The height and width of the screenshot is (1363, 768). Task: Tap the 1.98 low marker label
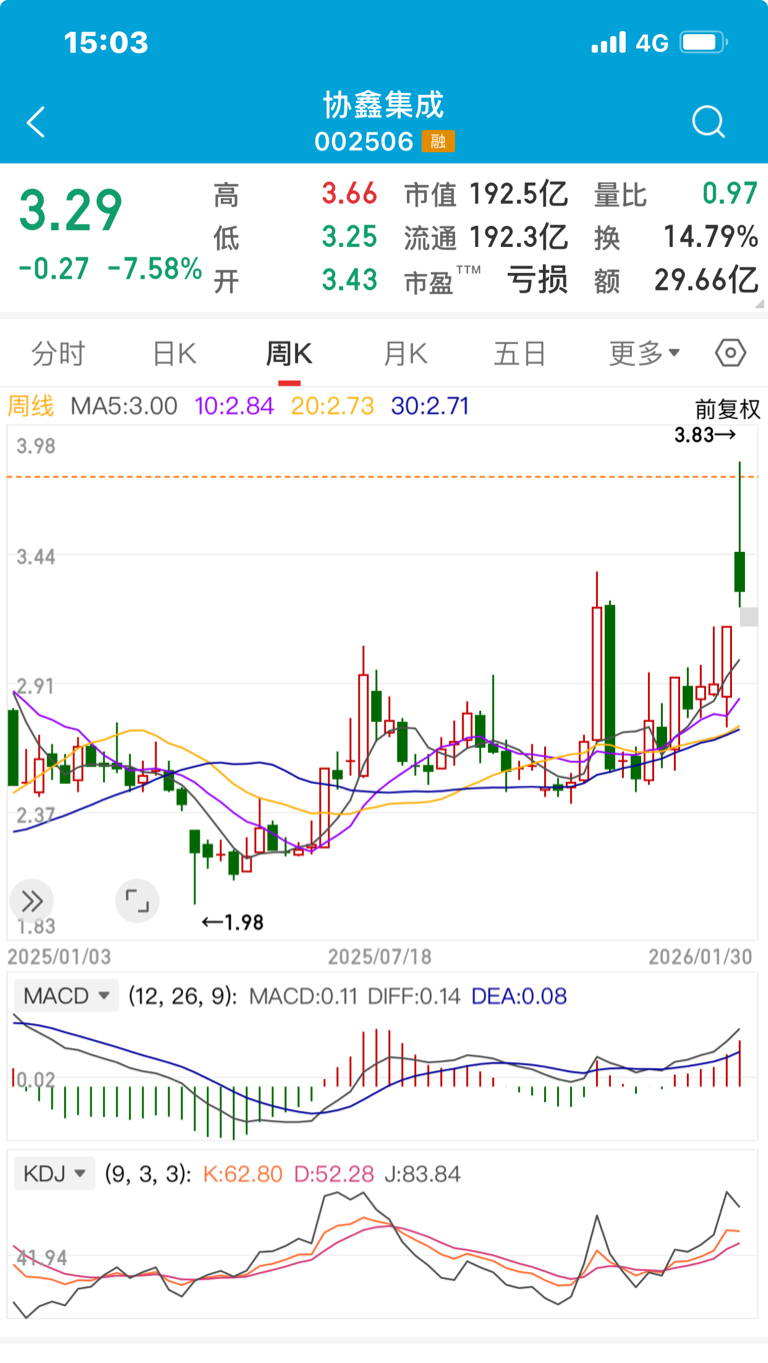(x=233, y=922)
